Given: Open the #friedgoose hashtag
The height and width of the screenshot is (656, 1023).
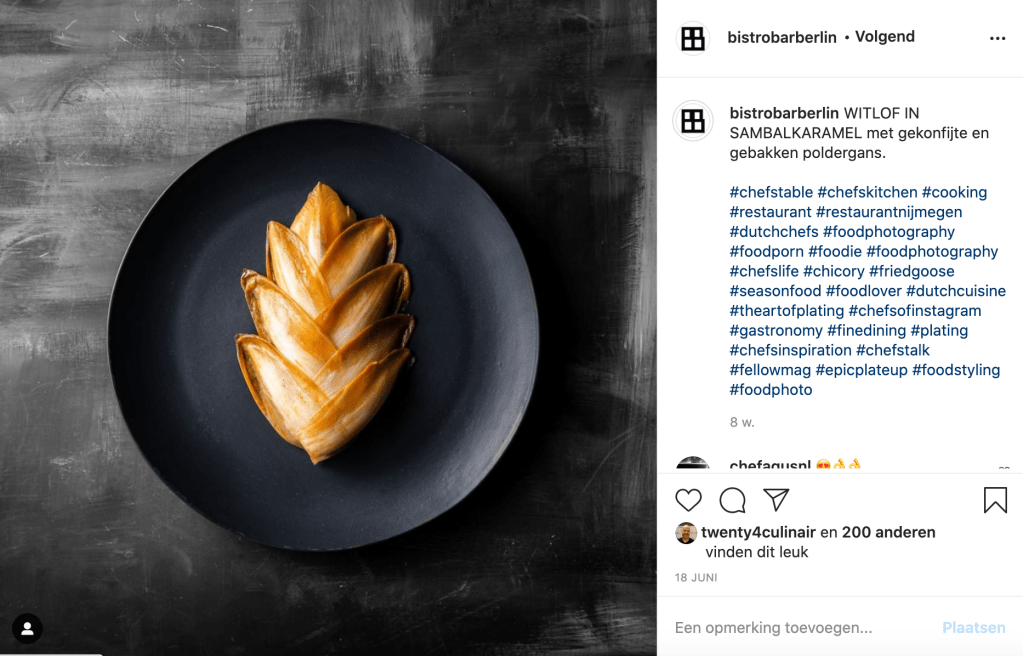Looking at the screenshot, I should tap(911, 271).
